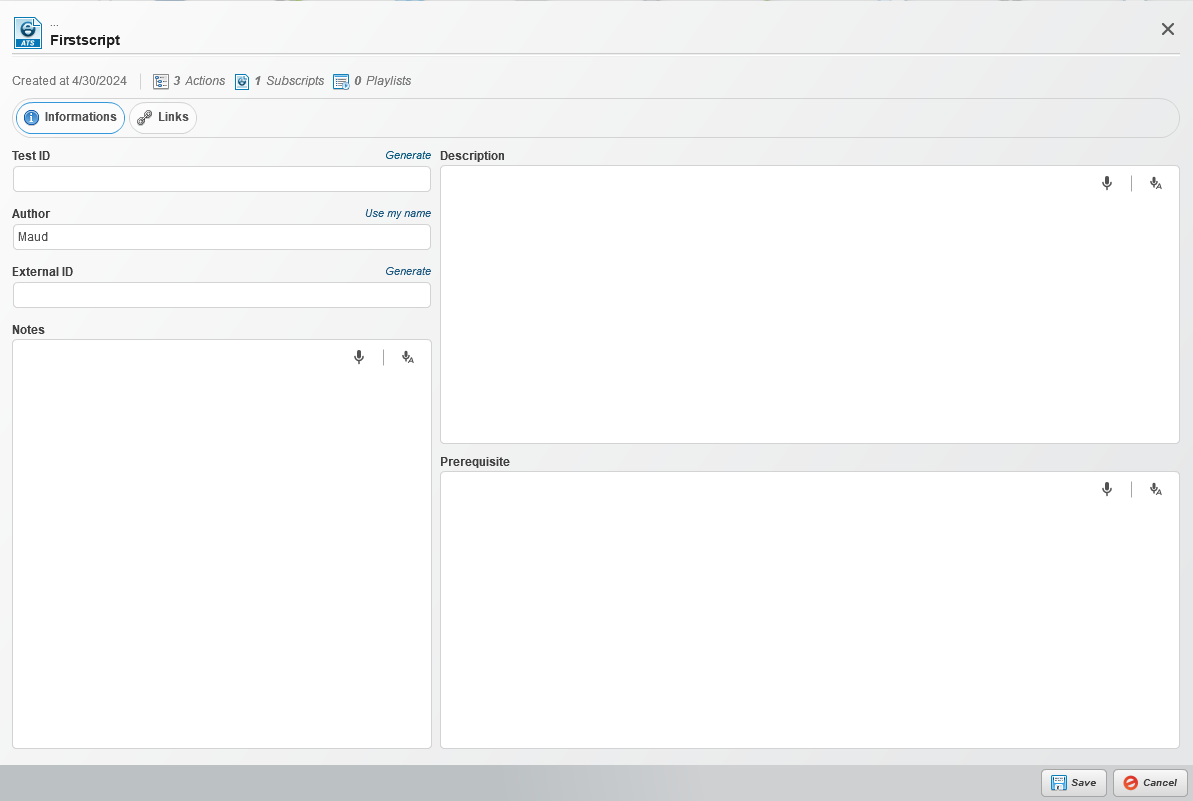The image size is (1193, 801).
Task: Click the Test ID label
Action: (31, 156)
